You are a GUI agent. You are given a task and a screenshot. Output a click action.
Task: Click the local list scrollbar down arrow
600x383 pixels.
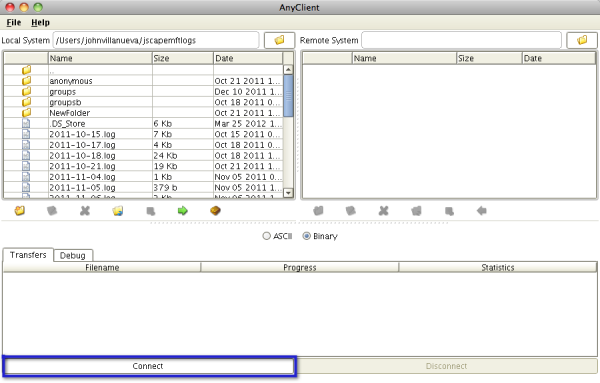tap(288, 193)
